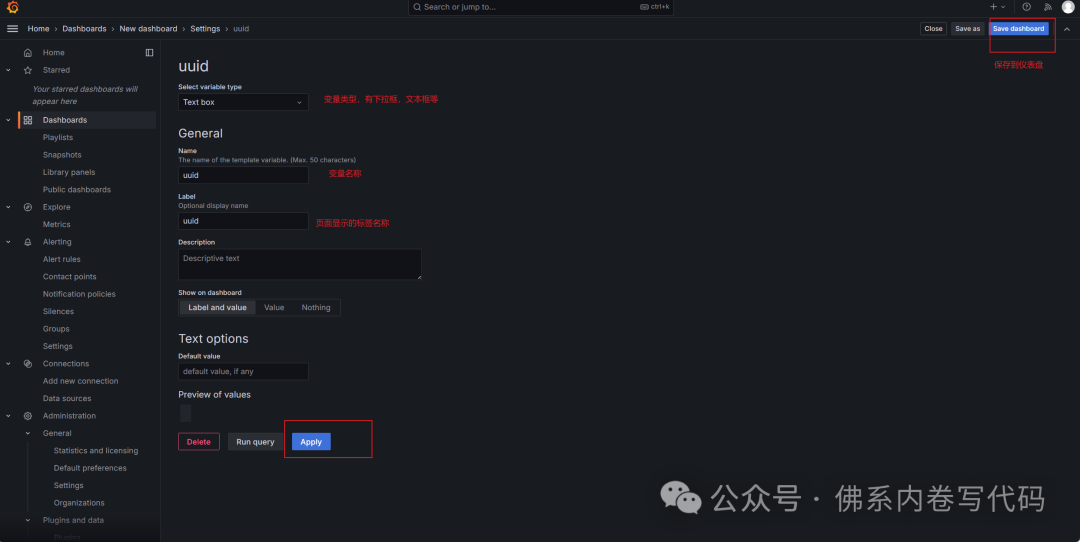
Task: Click the Run query button
Action: pyautogui.click(x=256, y=442)
